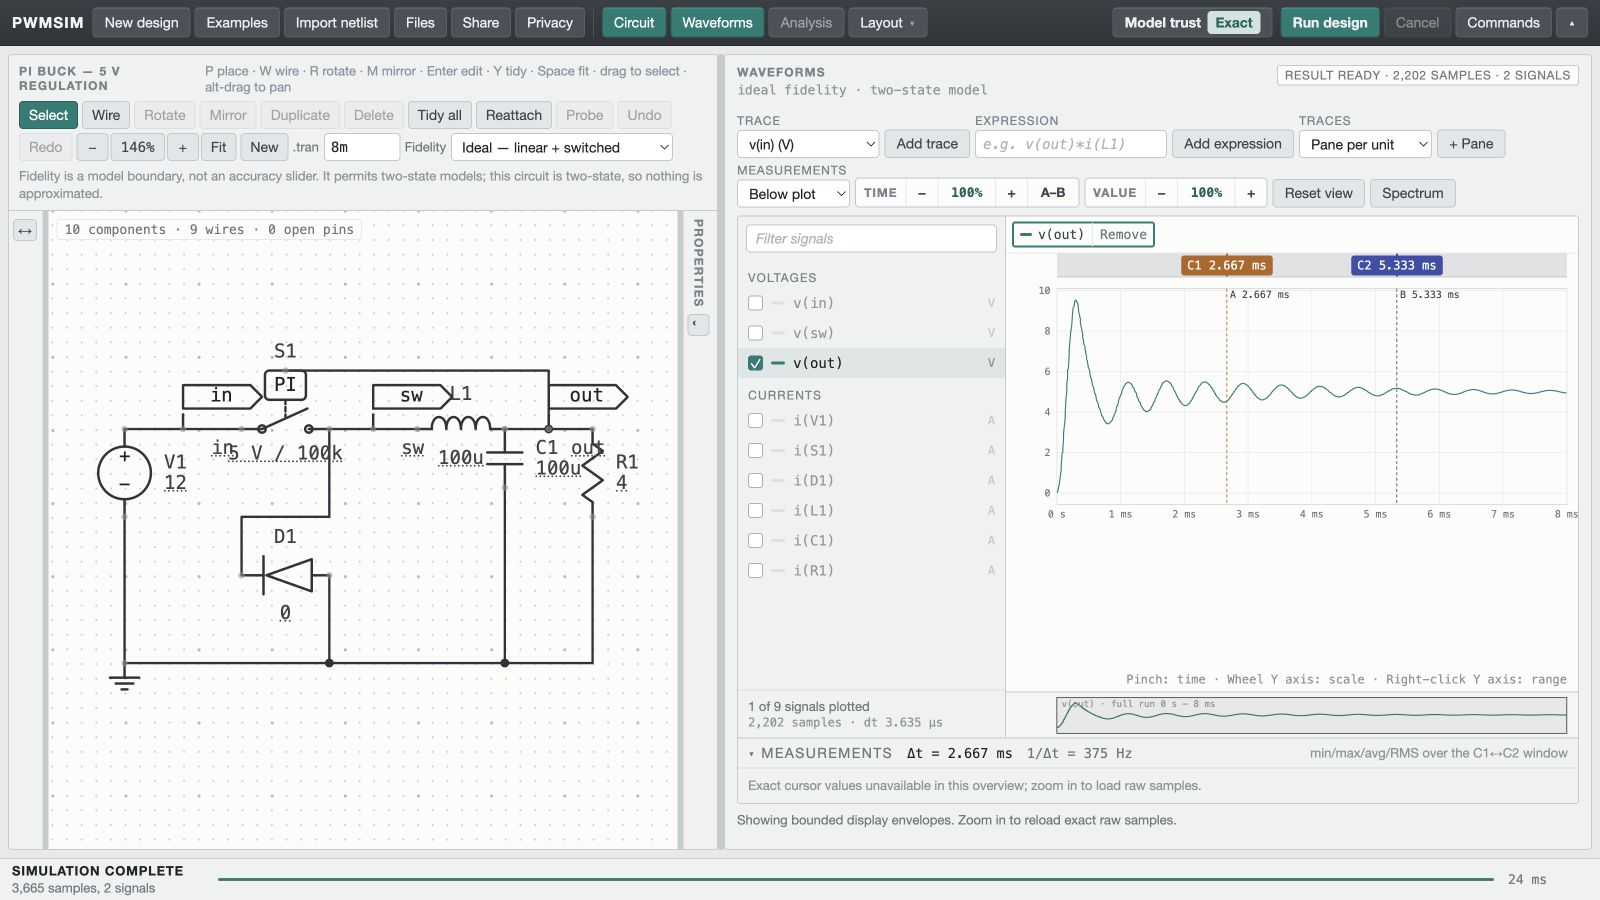Switch to the Circuit tab
Image resolution: width=1600 pixels, height=900 pixels.
(634, 23)
